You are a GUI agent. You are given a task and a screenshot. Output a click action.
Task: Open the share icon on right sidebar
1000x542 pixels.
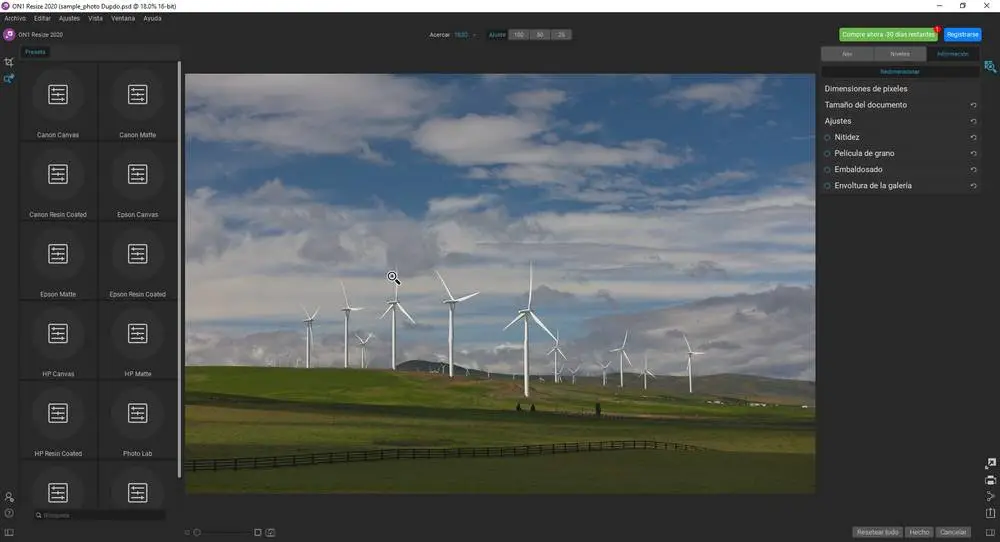point(990,496)
